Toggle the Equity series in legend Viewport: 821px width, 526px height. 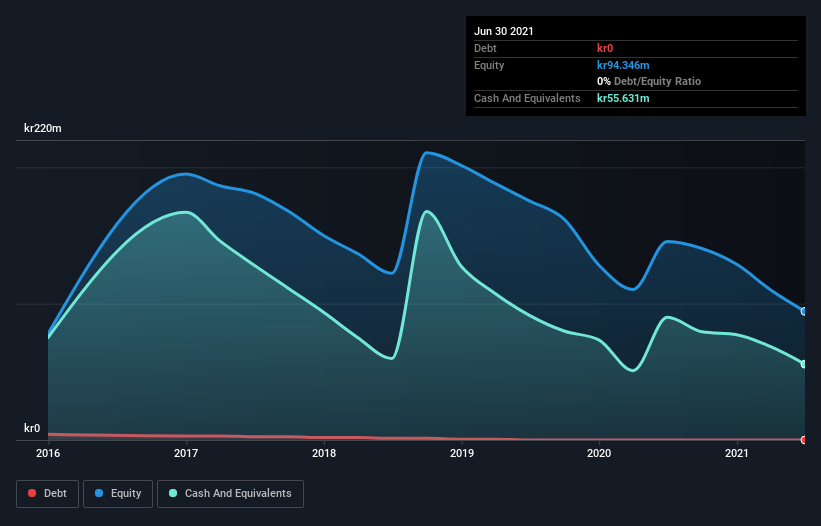(118, 494)
